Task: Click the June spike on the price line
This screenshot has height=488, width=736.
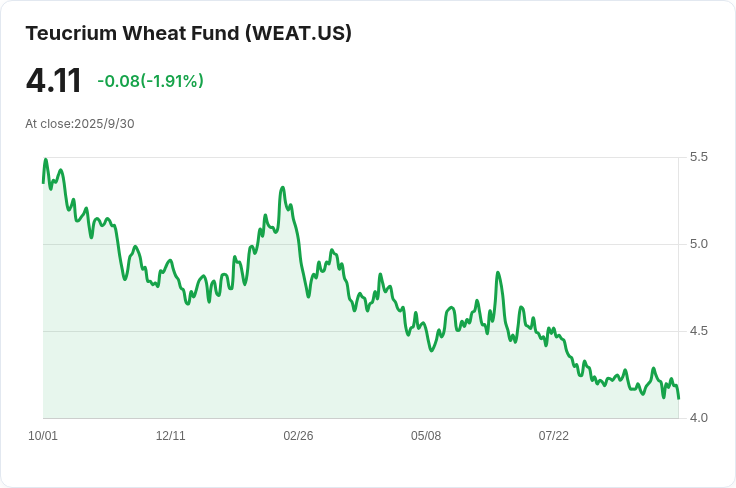Action: tap(498, 273)
